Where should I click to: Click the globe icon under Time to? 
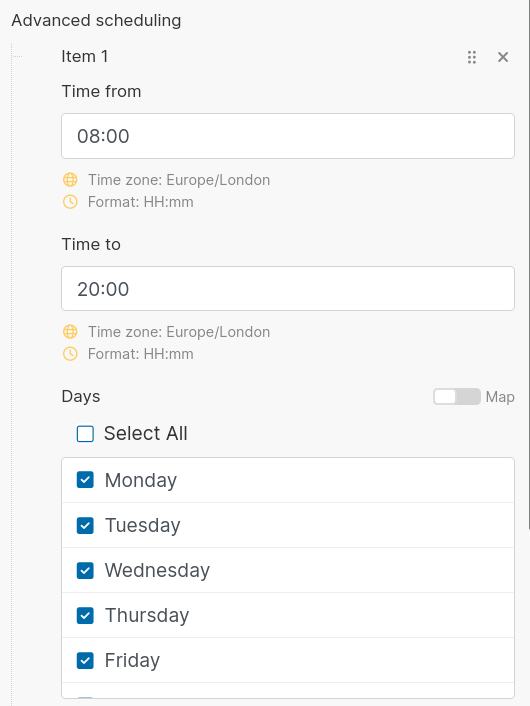click(x=70, y=332)
